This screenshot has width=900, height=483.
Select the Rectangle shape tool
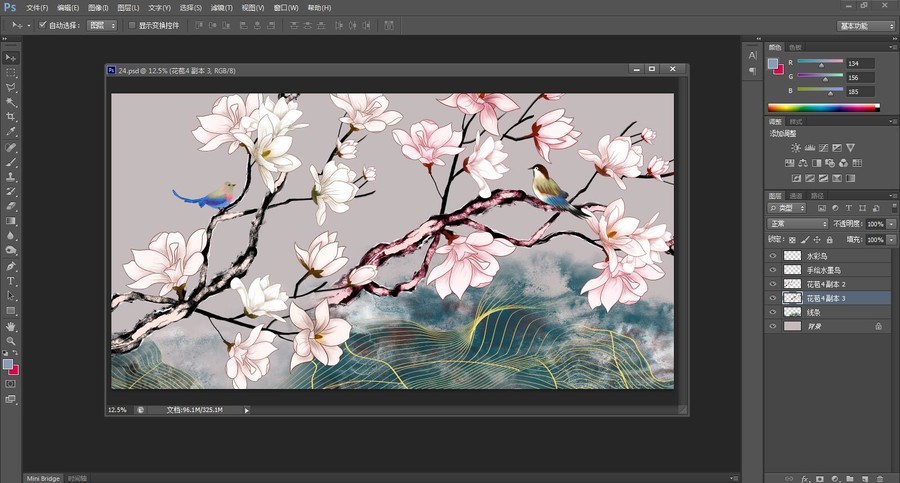[x=11, y=311]
